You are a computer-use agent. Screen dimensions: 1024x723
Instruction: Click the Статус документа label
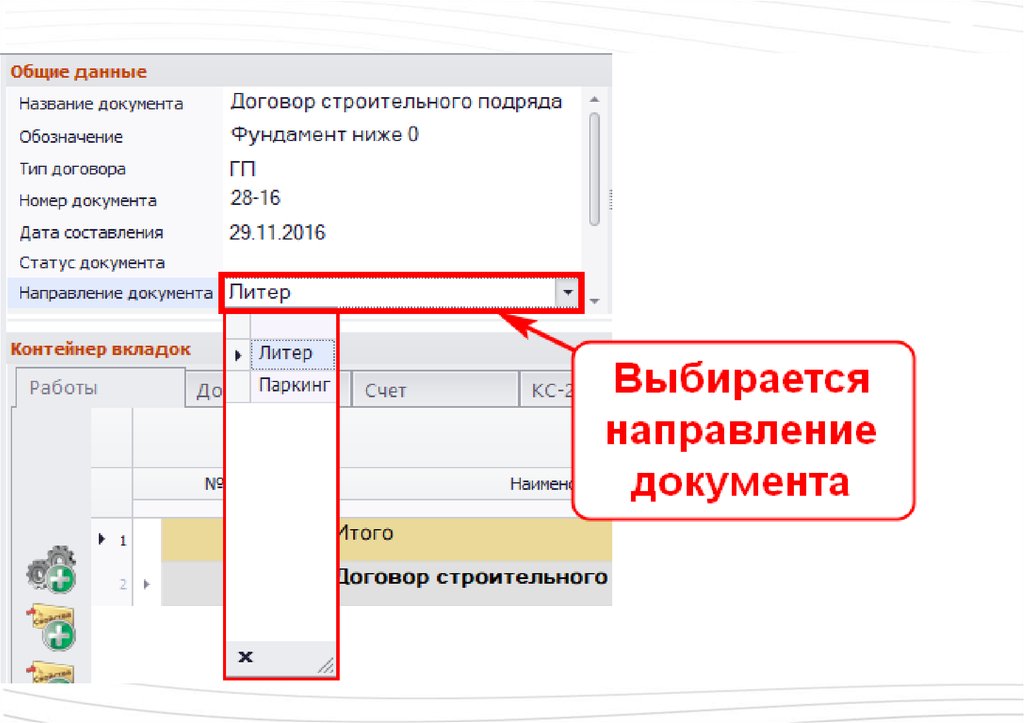tap(91, 263)
